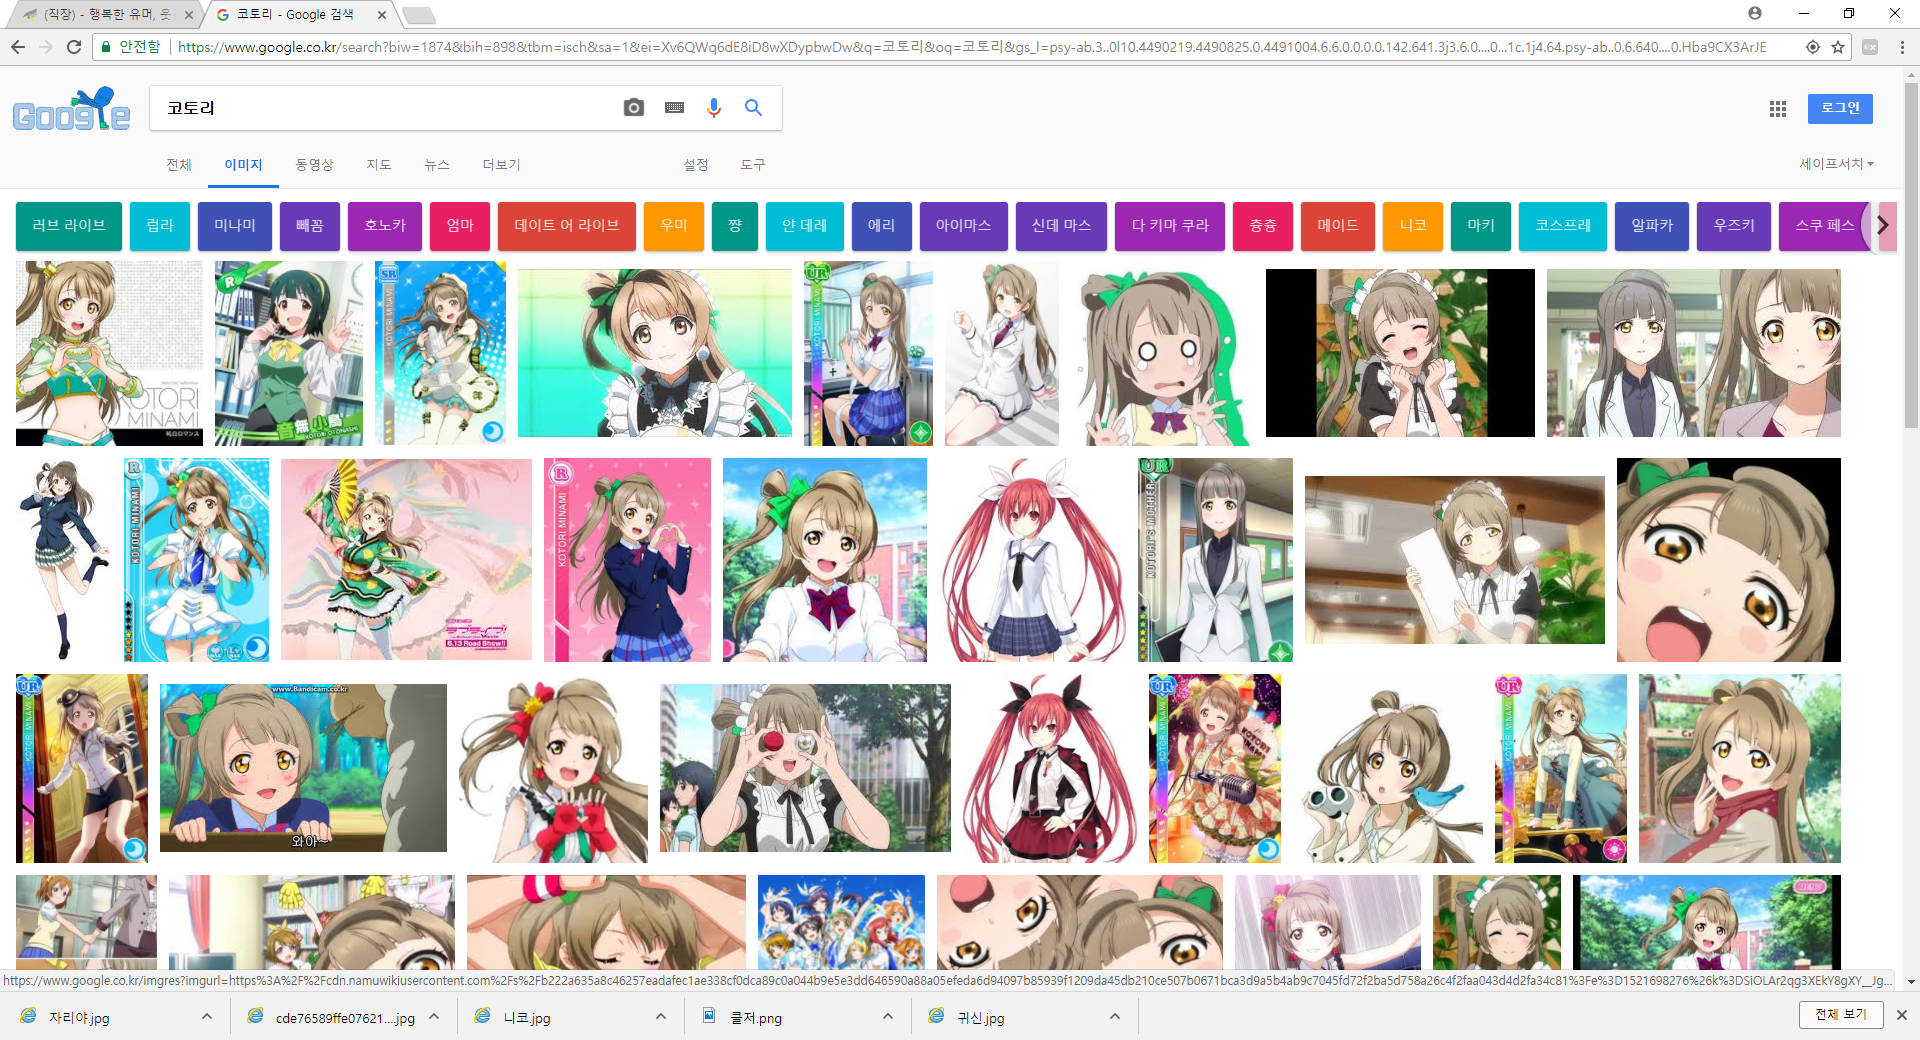Open the Google apps grid

[1778, 109]
